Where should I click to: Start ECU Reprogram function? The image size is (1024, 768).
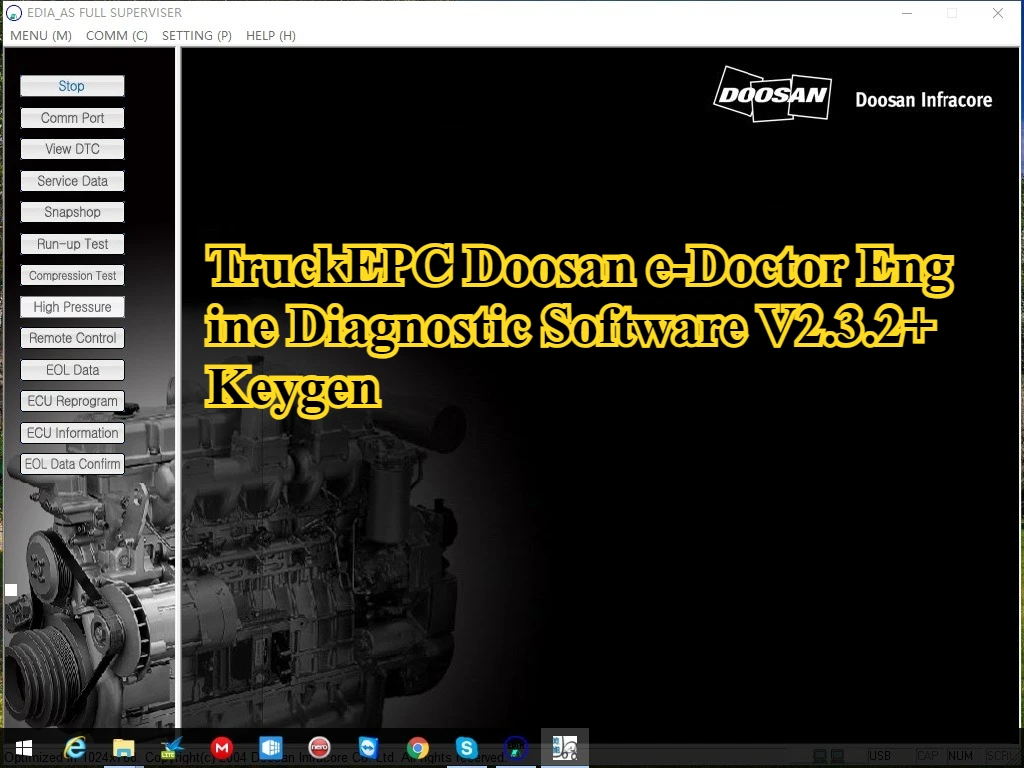72,401
